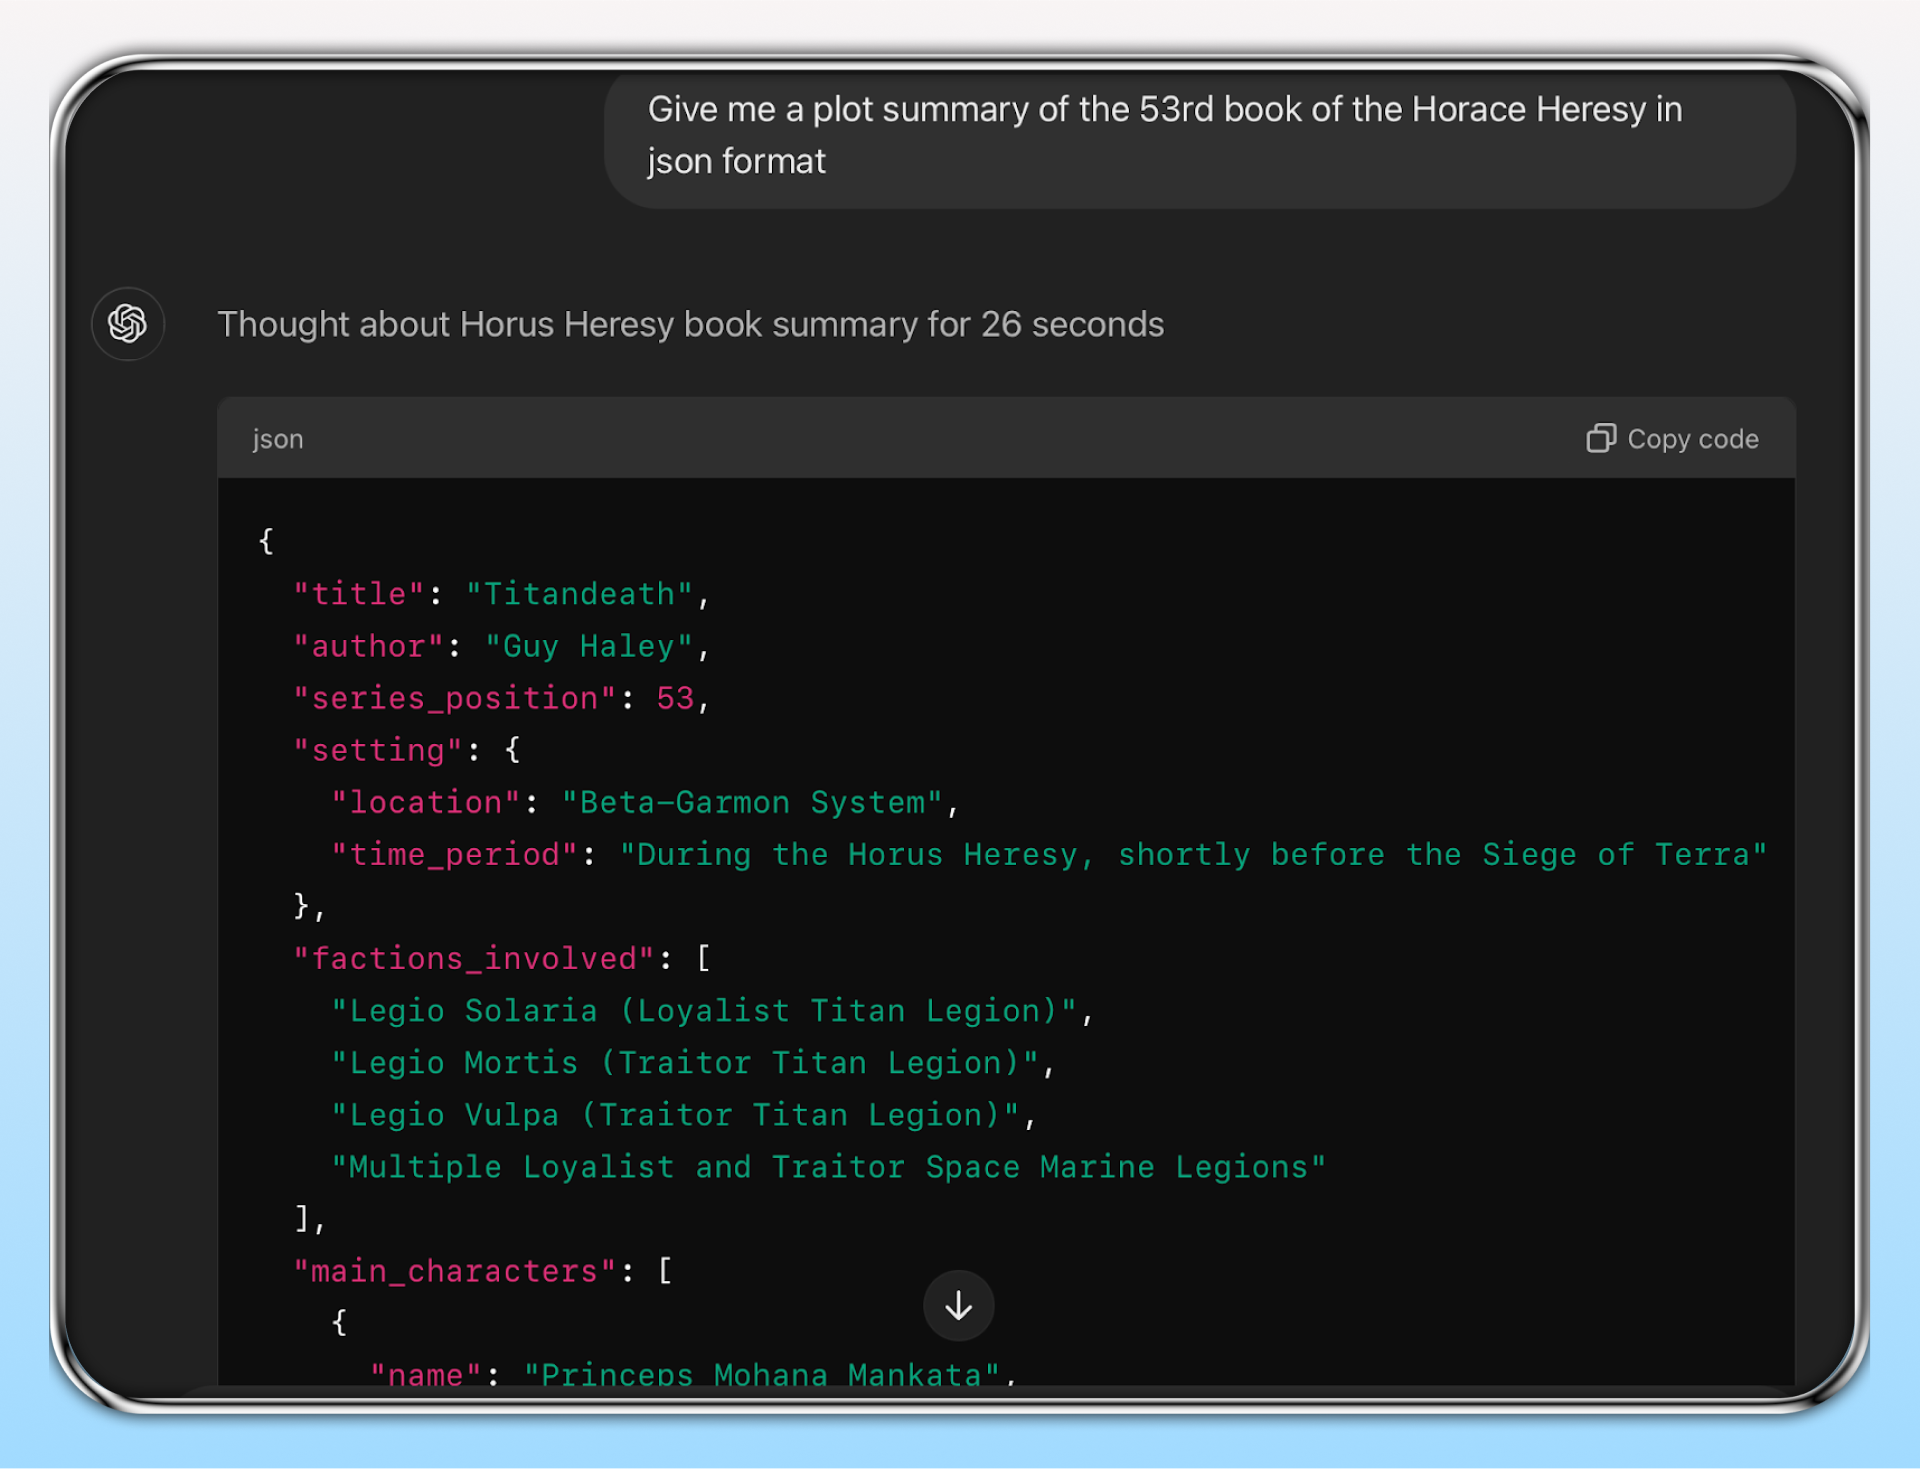The image size is (1920, 1469).
Task: Click the "Multiple Loyalist and Traitor Space Marine Legions" entry
Action: coord(829,1167)
